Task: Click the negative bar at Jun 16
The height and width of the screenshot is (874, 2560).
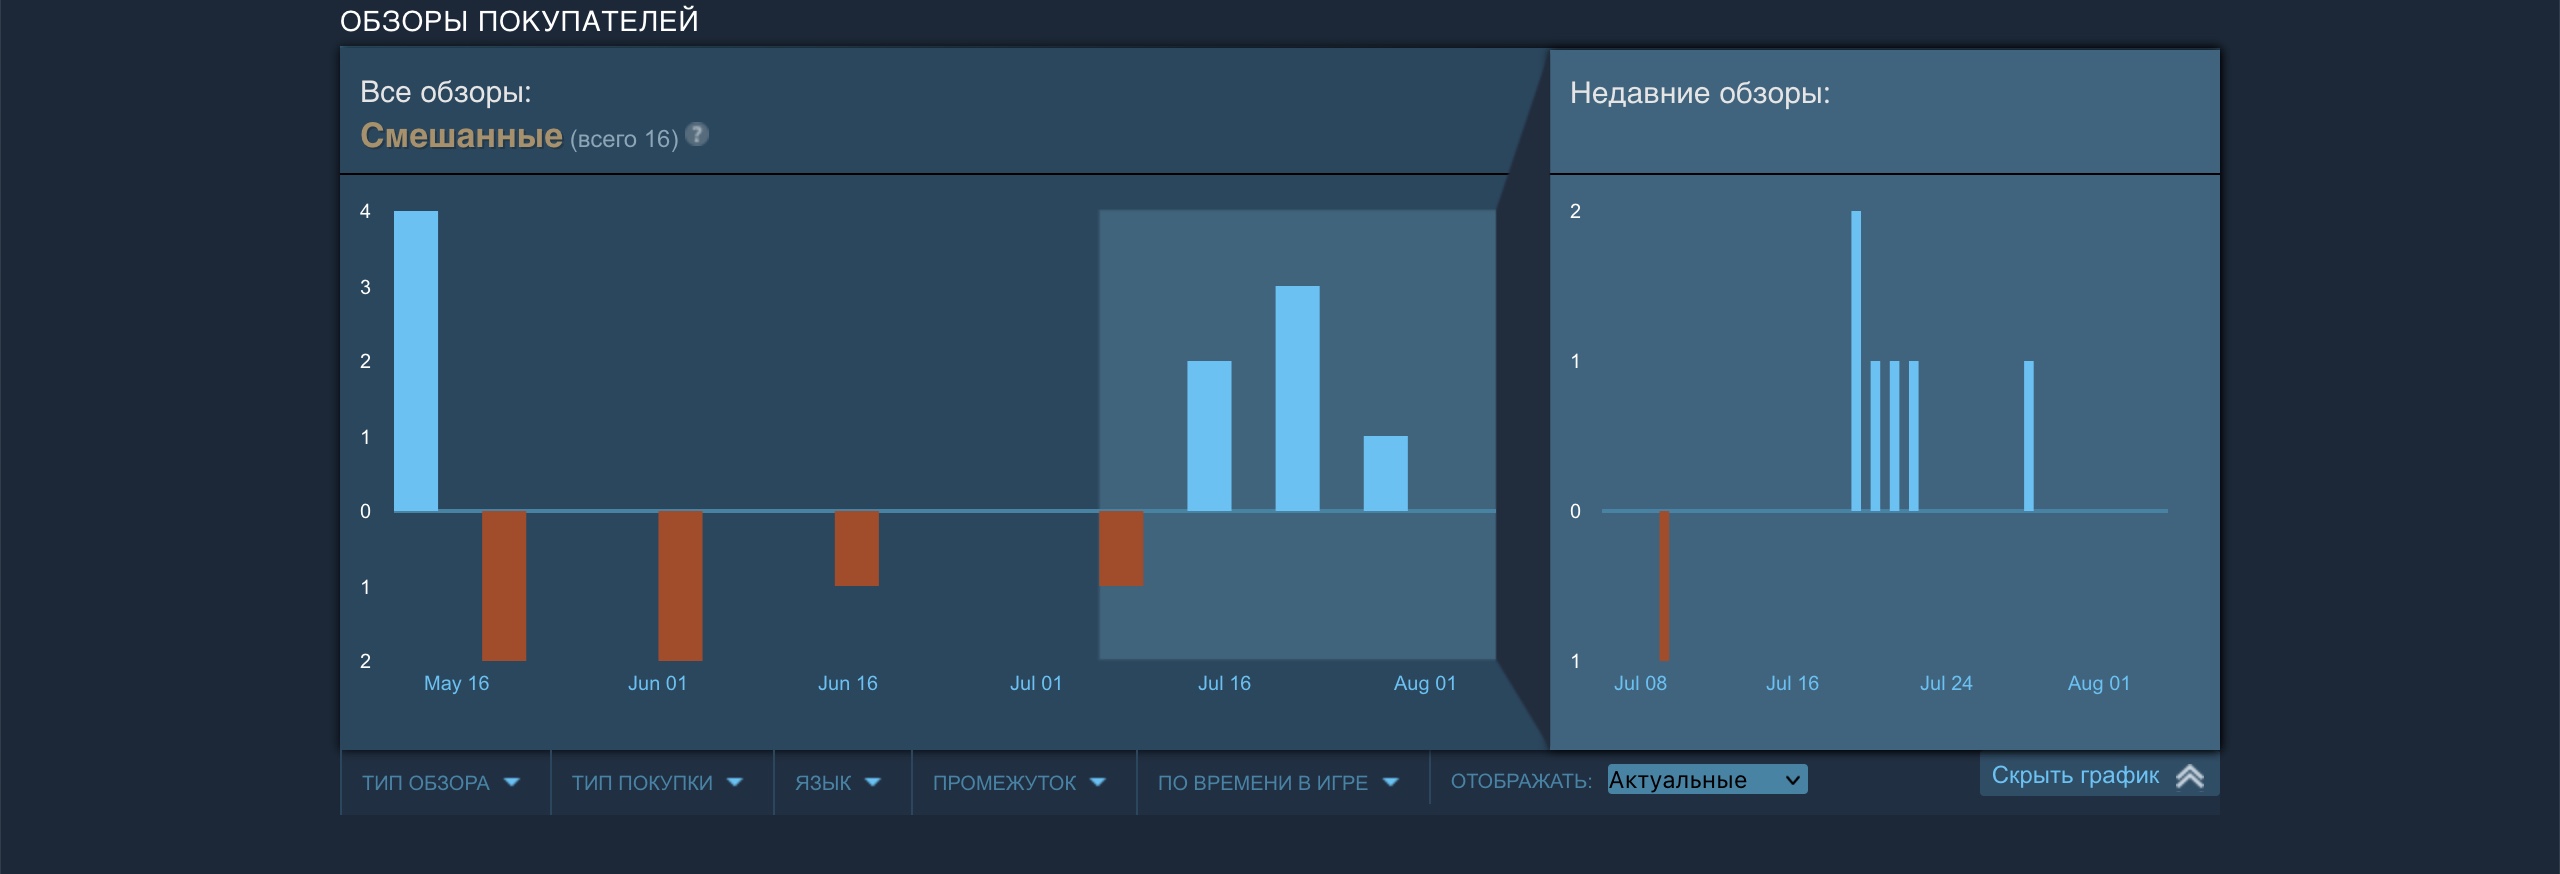Action: (x=857, y=548)
